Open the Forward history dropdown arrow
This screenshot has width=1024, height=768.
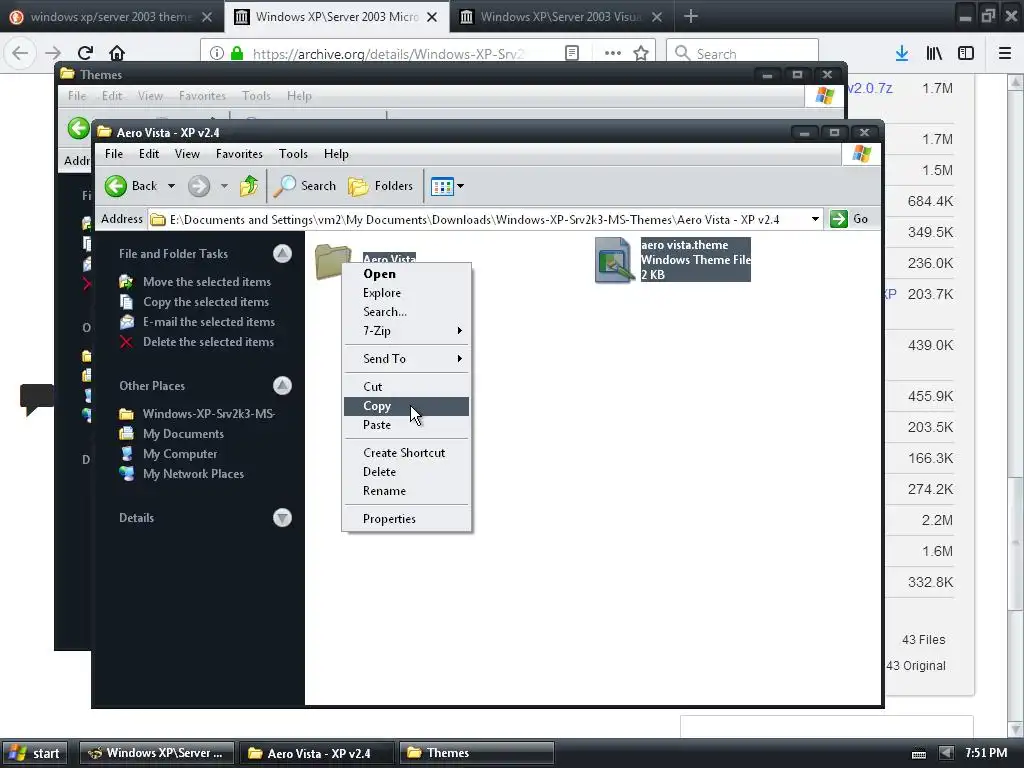click(224, 186)
